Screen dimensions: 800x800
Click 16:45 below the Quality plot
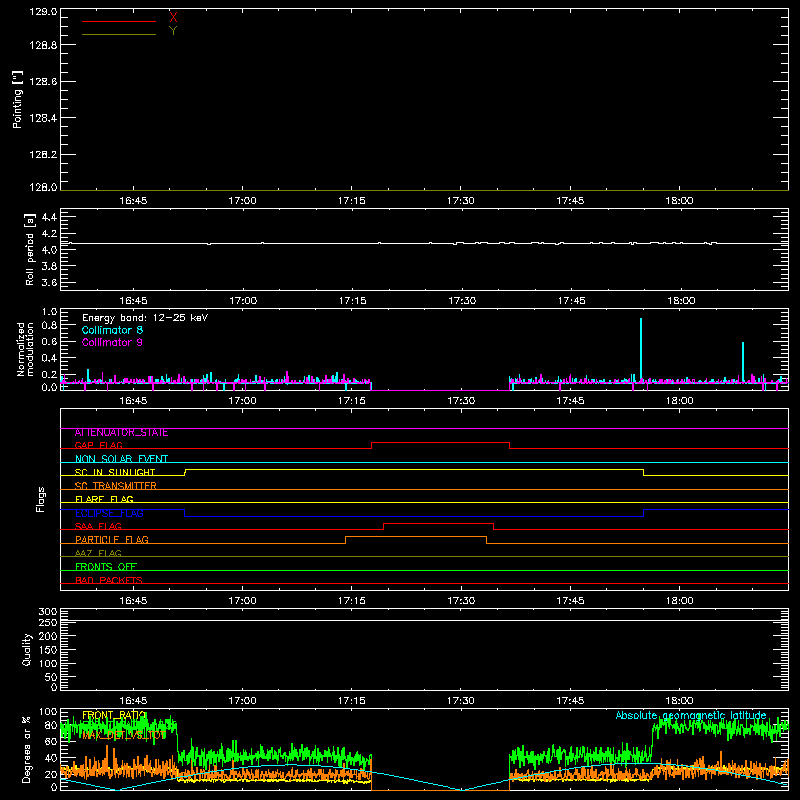click(133, 701)
